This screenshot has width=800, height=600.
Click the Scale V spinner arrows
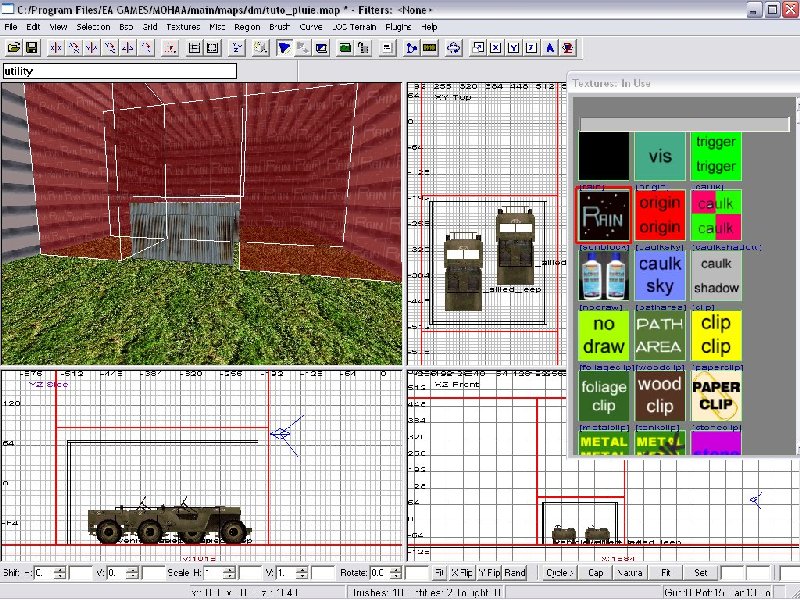click(302, 573)
